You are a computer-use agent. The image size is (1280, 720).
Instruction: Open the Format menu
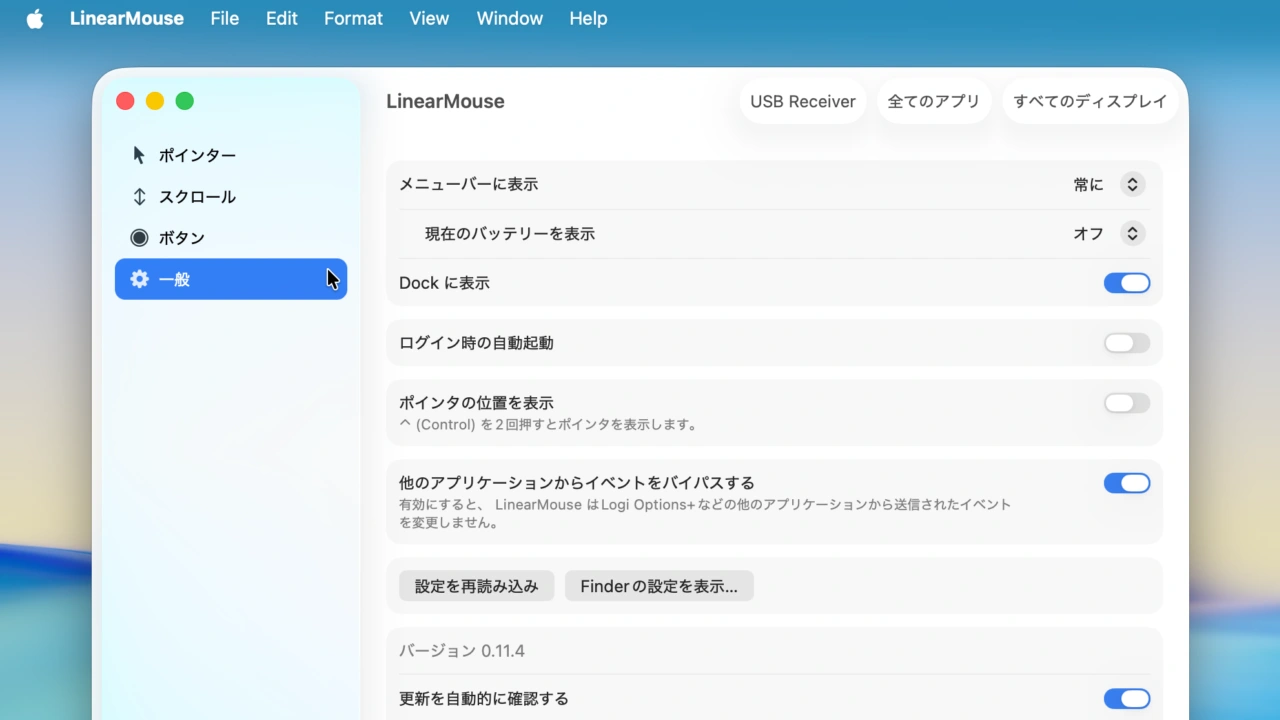(x=353, y=19)
